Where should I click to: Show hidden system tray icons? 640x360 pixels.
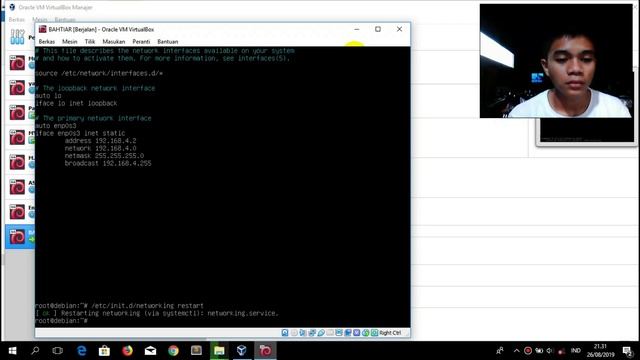coord(516,351)
